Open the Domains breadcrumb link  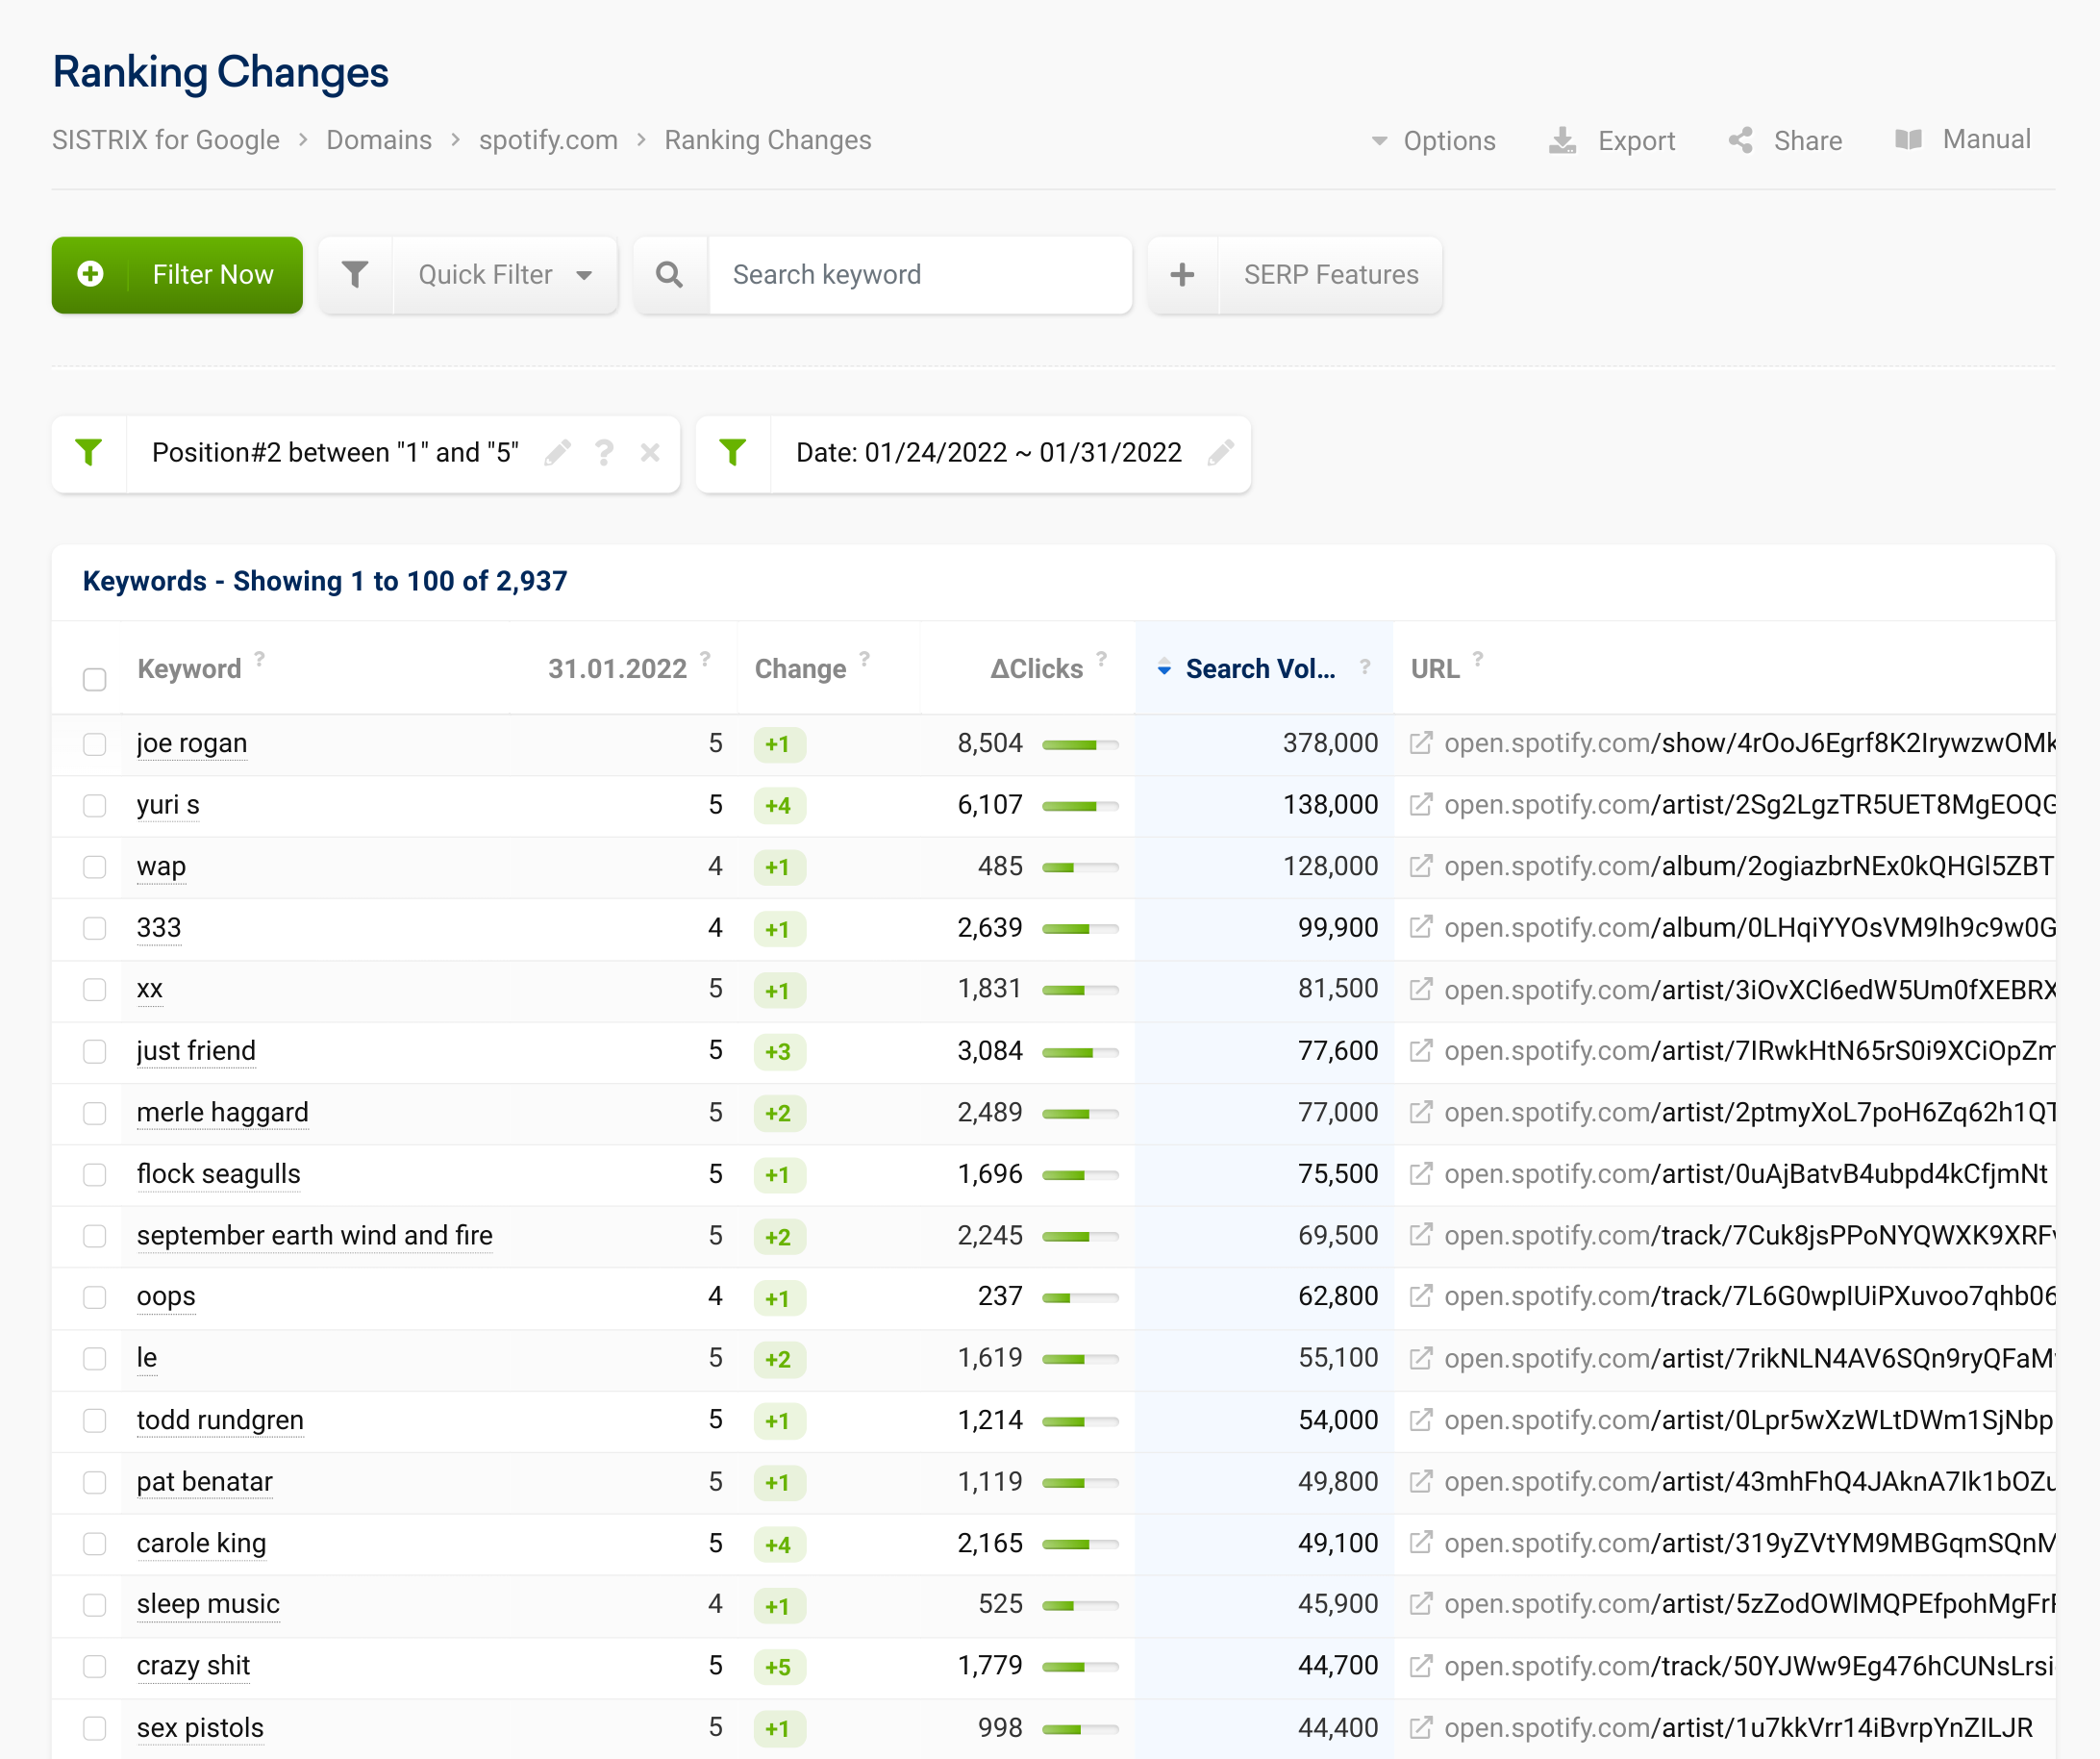(379, 140)
